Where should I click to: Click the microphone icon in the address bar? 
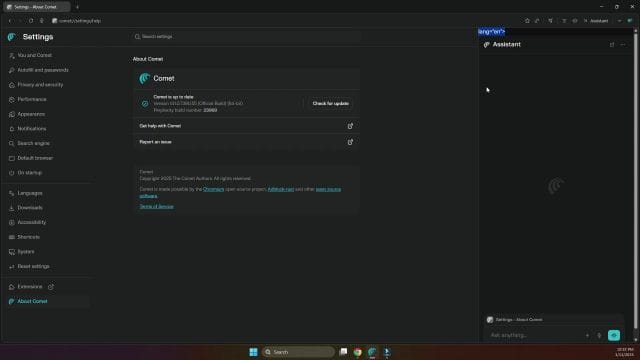[42, 21]
